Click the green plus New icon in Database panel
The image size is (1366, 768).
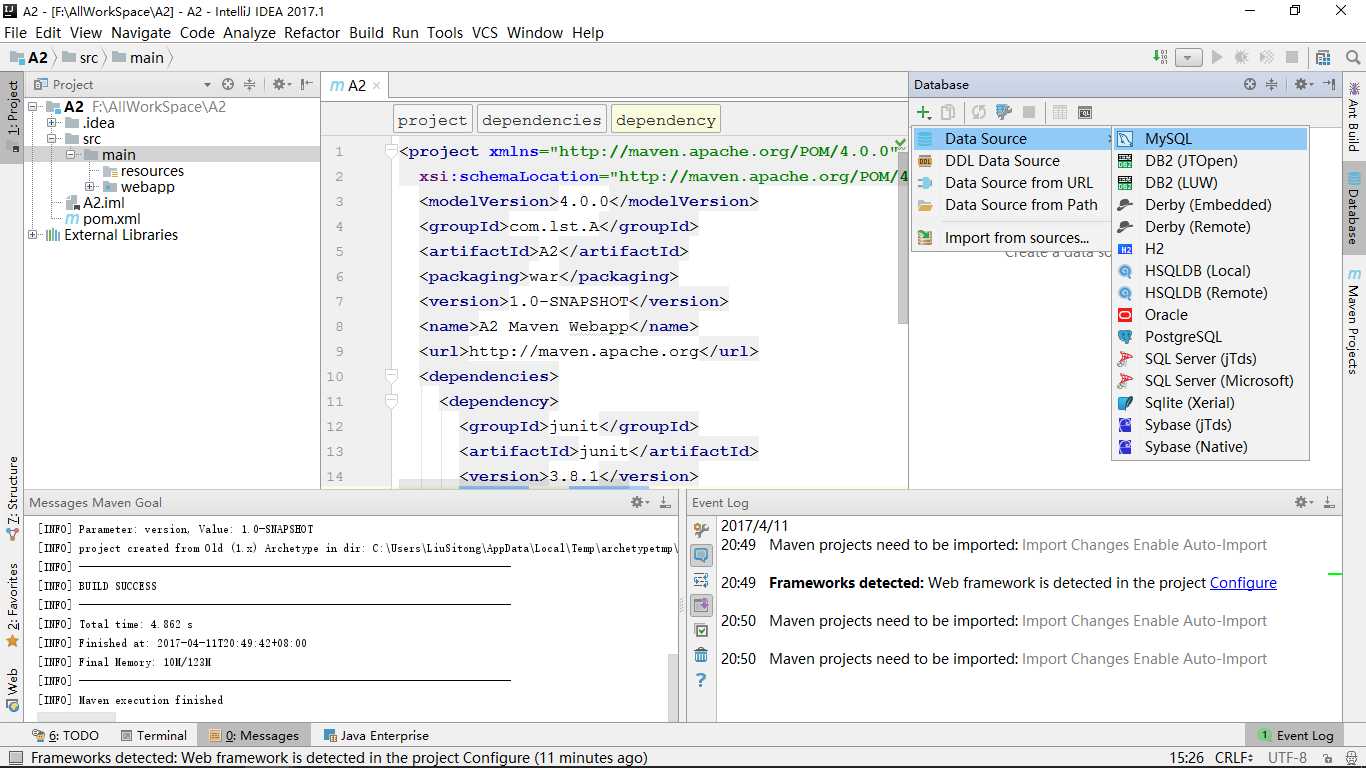click(x=924, y=113)
